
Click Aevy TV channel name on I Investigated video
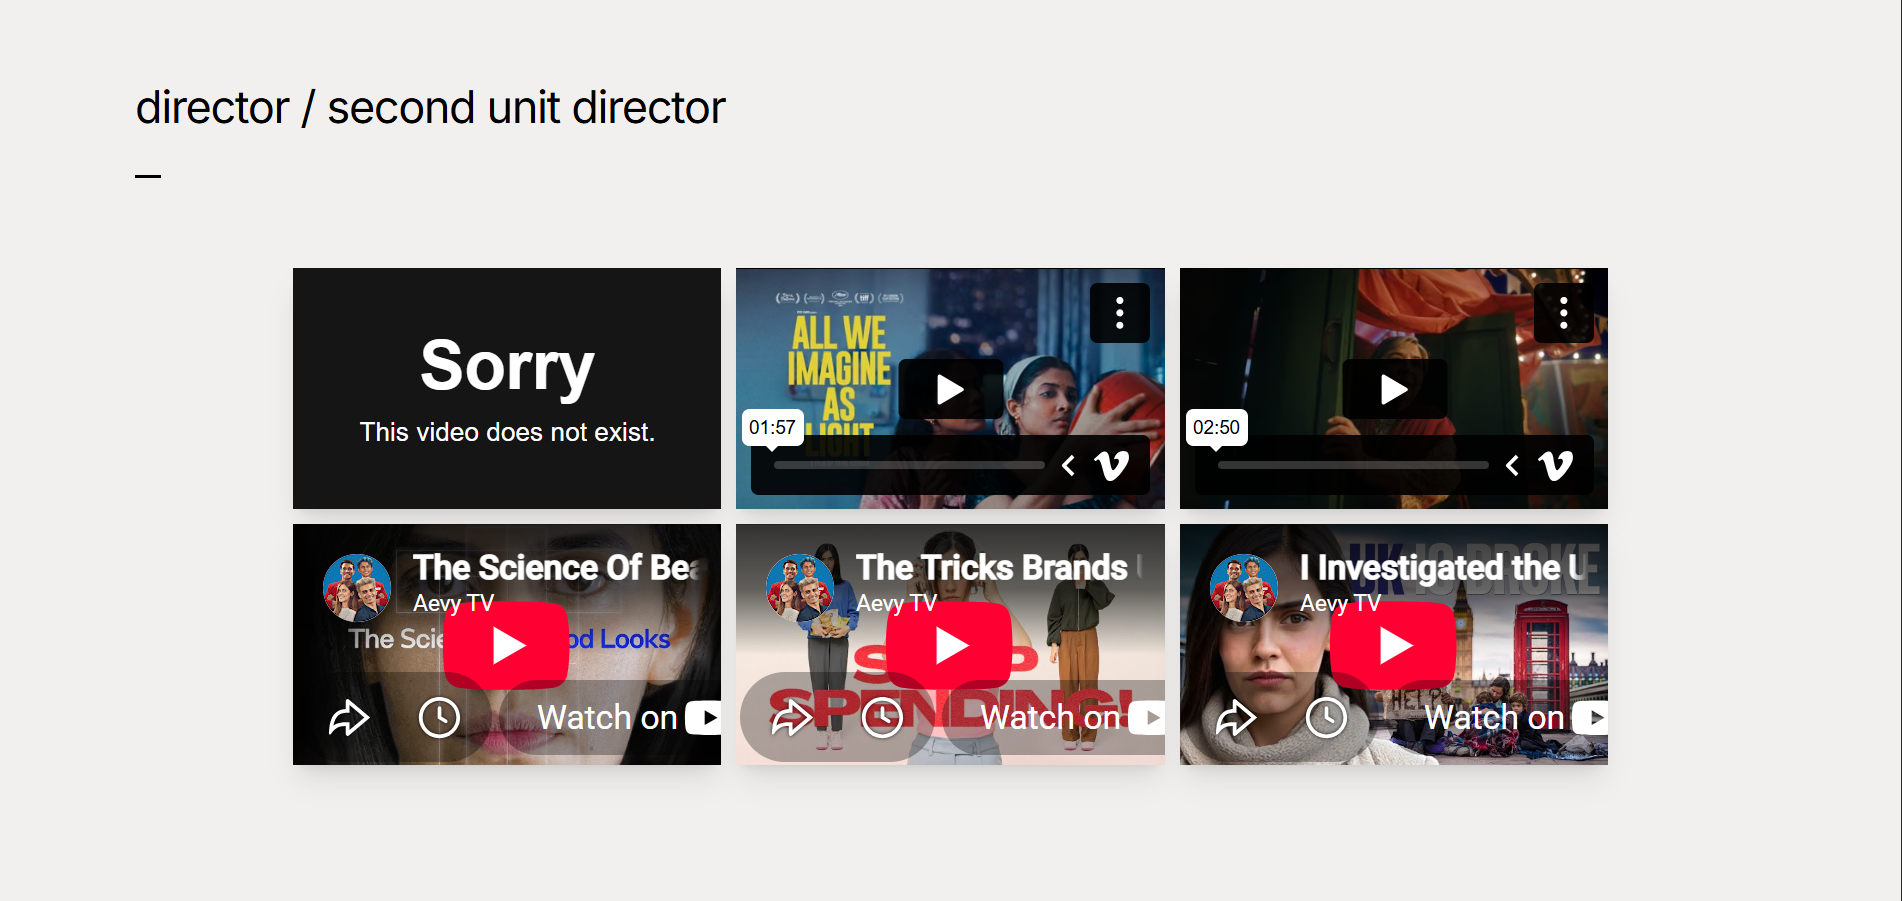click(1340, 603)
